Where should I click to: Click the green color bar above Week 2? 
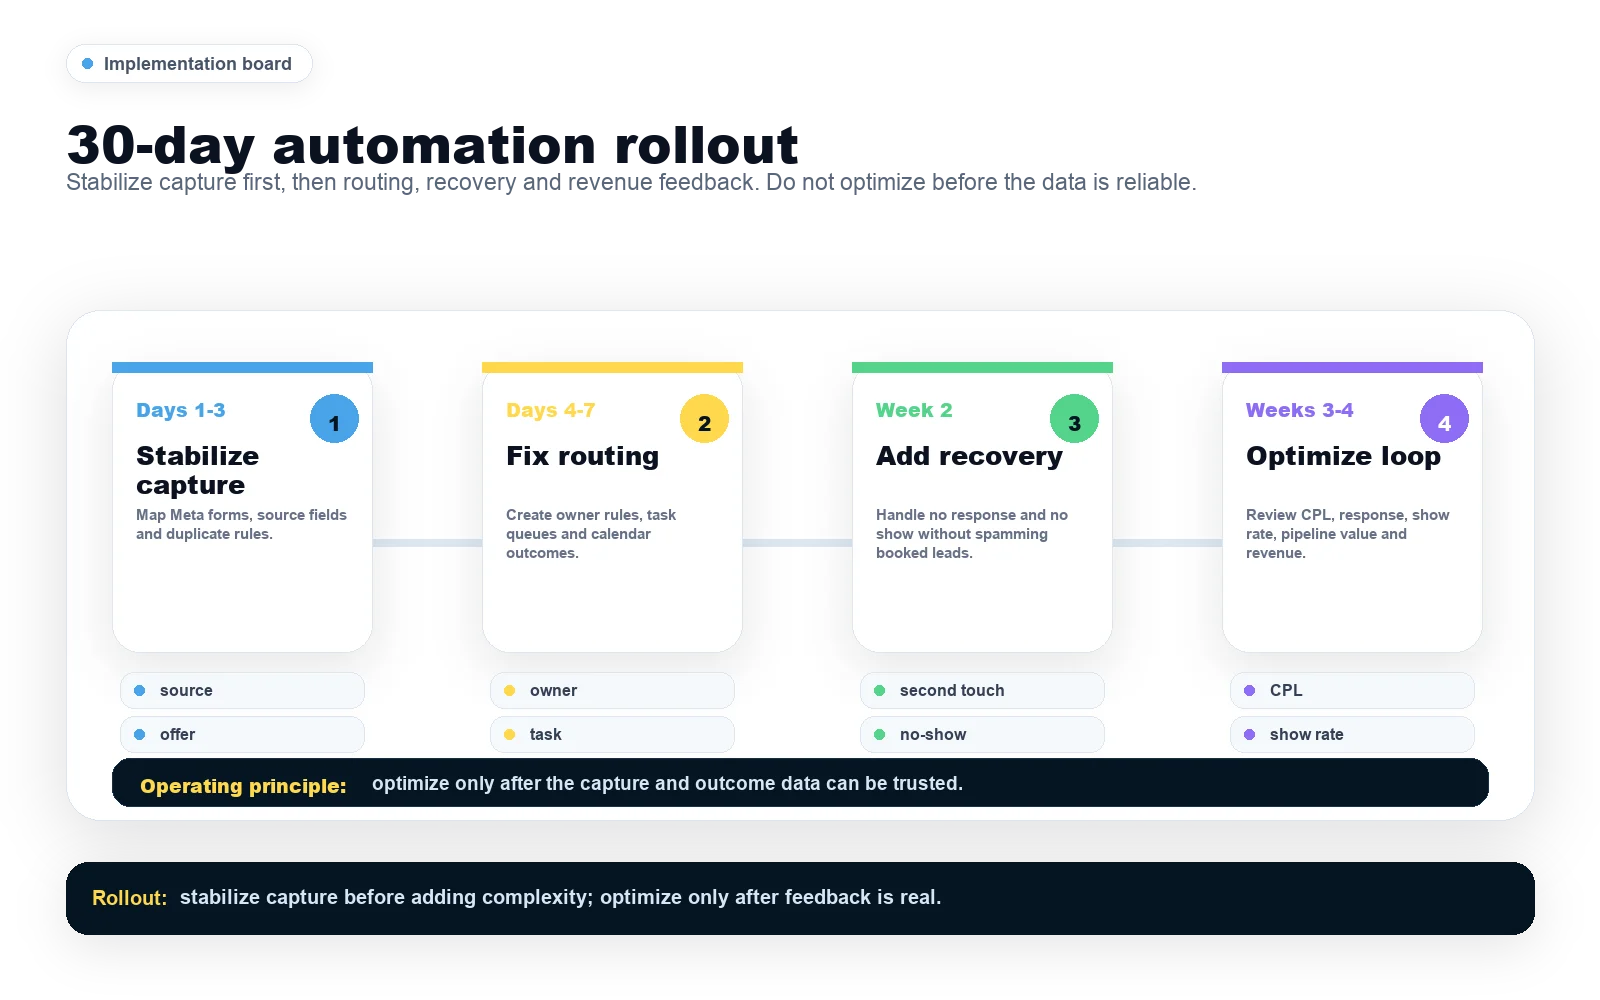(982, 367)
